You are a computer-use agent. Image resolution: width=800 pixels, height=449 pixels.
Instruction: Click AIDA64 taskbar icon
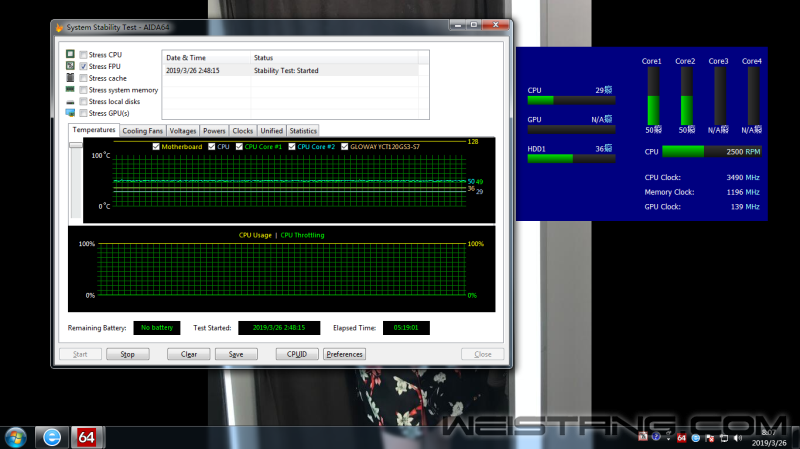[x=86, y=437]
